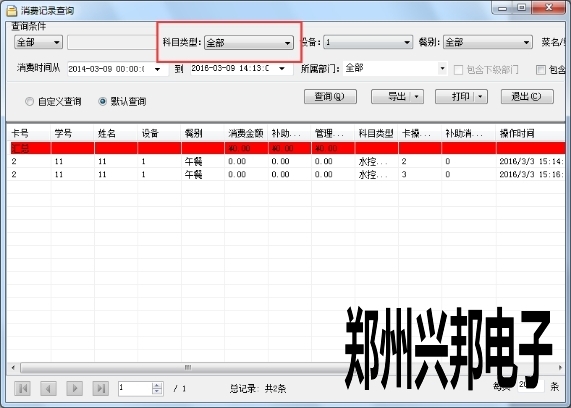This screenshot has height=408, width=571.
Task: Click the search text field beside 全部
Action: (x=112, y=42)
